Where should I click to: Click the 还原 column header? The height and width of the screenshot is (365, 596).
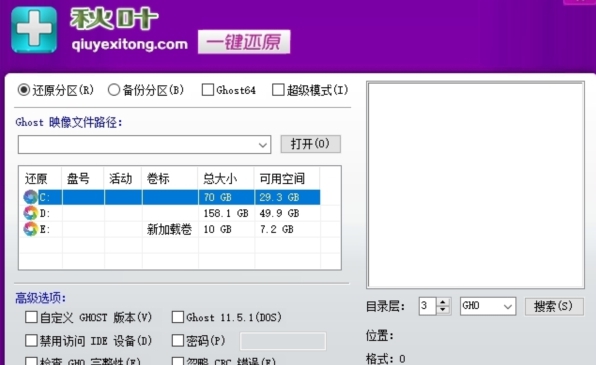pos(36,178)
